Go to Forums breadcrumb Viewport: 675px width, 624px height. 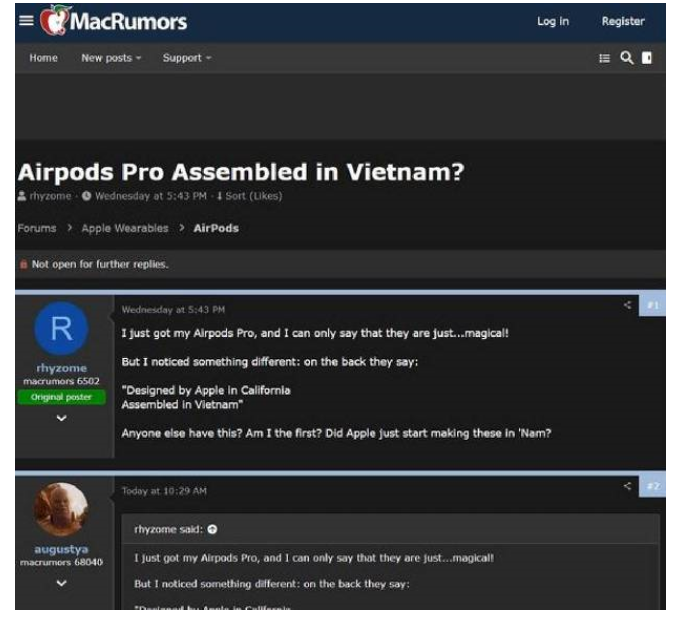pyautogui.click(x=37, y=228)
